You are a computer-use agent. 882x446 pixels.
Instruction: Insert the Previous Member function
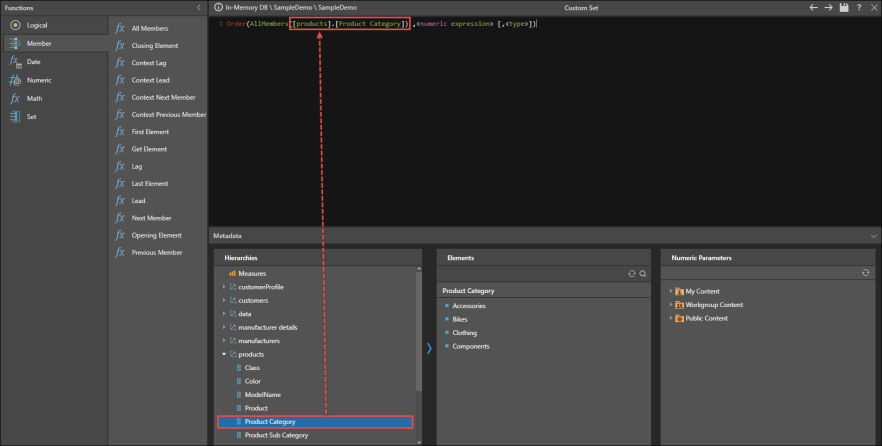pos(158,253)
